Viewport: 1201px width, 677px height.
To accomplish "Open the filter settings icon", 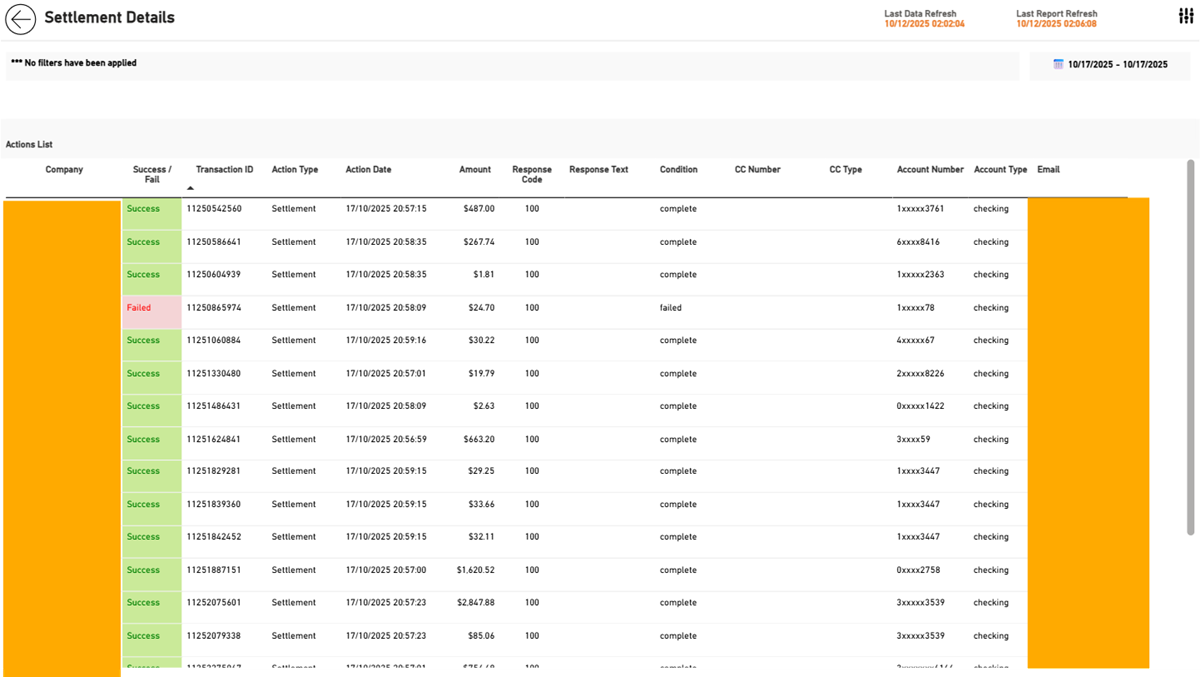I will click(1186, 16).
